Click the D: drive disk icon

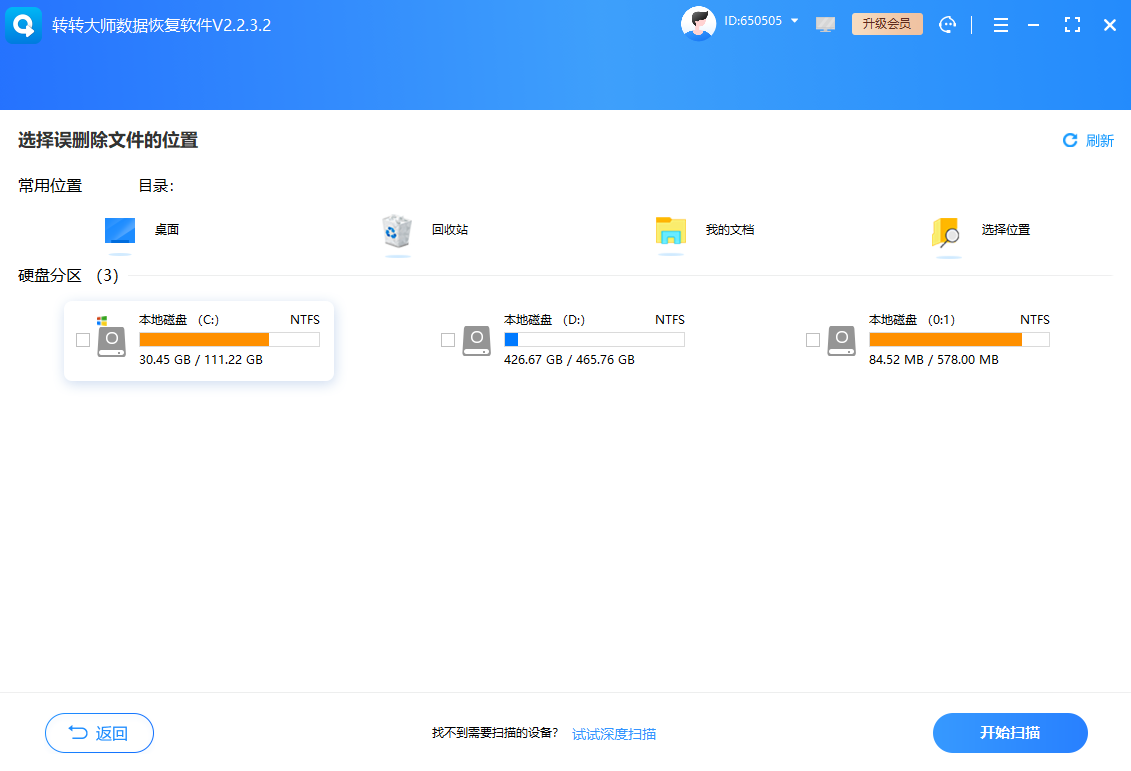[476, 341]
